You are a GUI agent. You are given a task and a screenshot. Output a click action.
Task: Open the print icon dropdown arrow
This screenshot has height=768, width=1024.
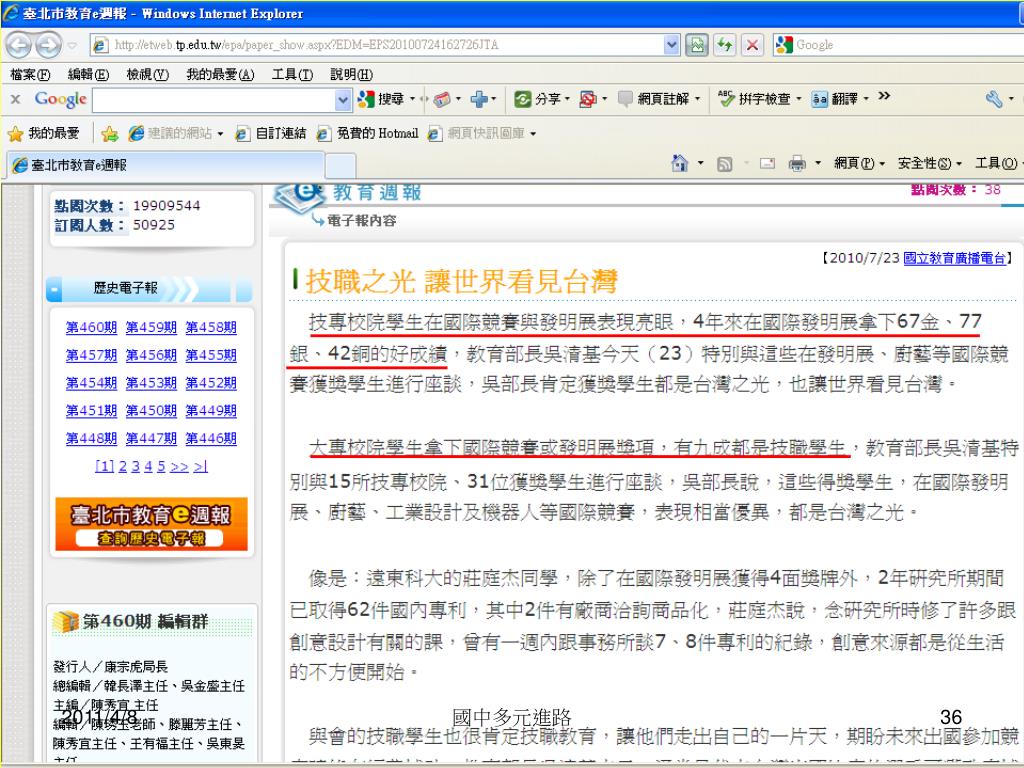[818, 163]
